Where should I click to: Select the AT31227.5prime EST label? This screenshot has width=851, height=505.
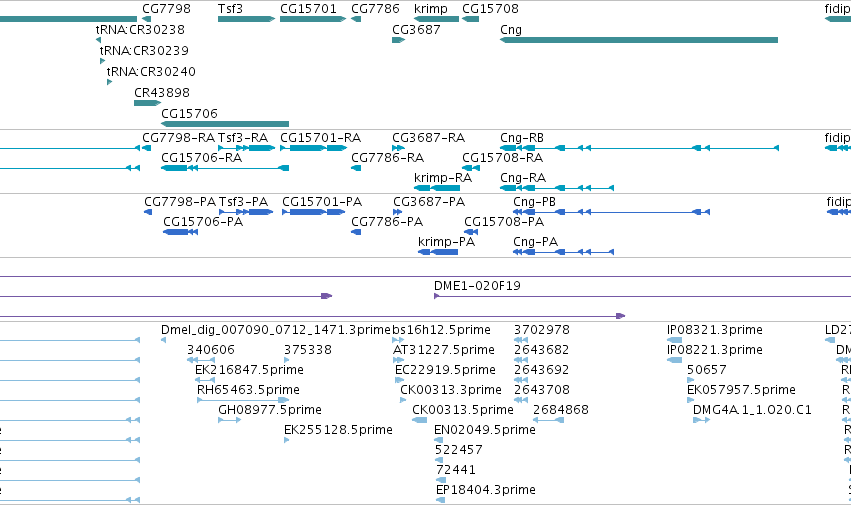[444, 350]
